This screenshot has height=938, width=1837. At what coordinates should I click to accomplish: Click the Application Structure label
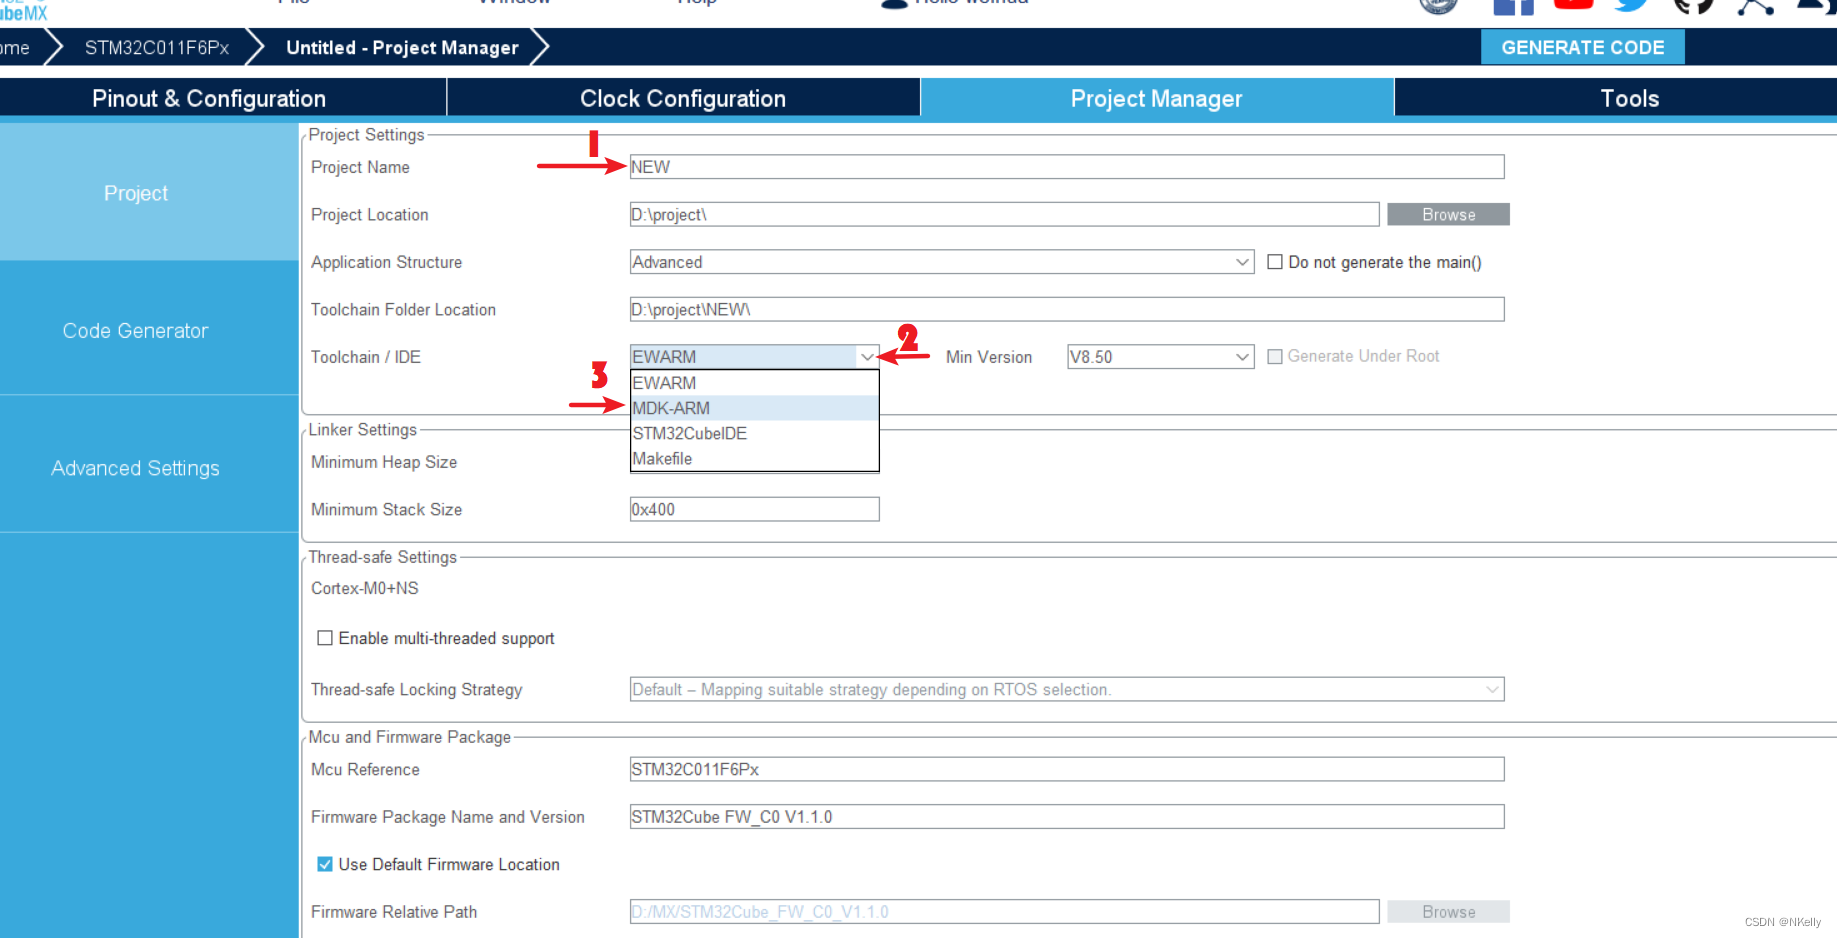coord(386,262)
